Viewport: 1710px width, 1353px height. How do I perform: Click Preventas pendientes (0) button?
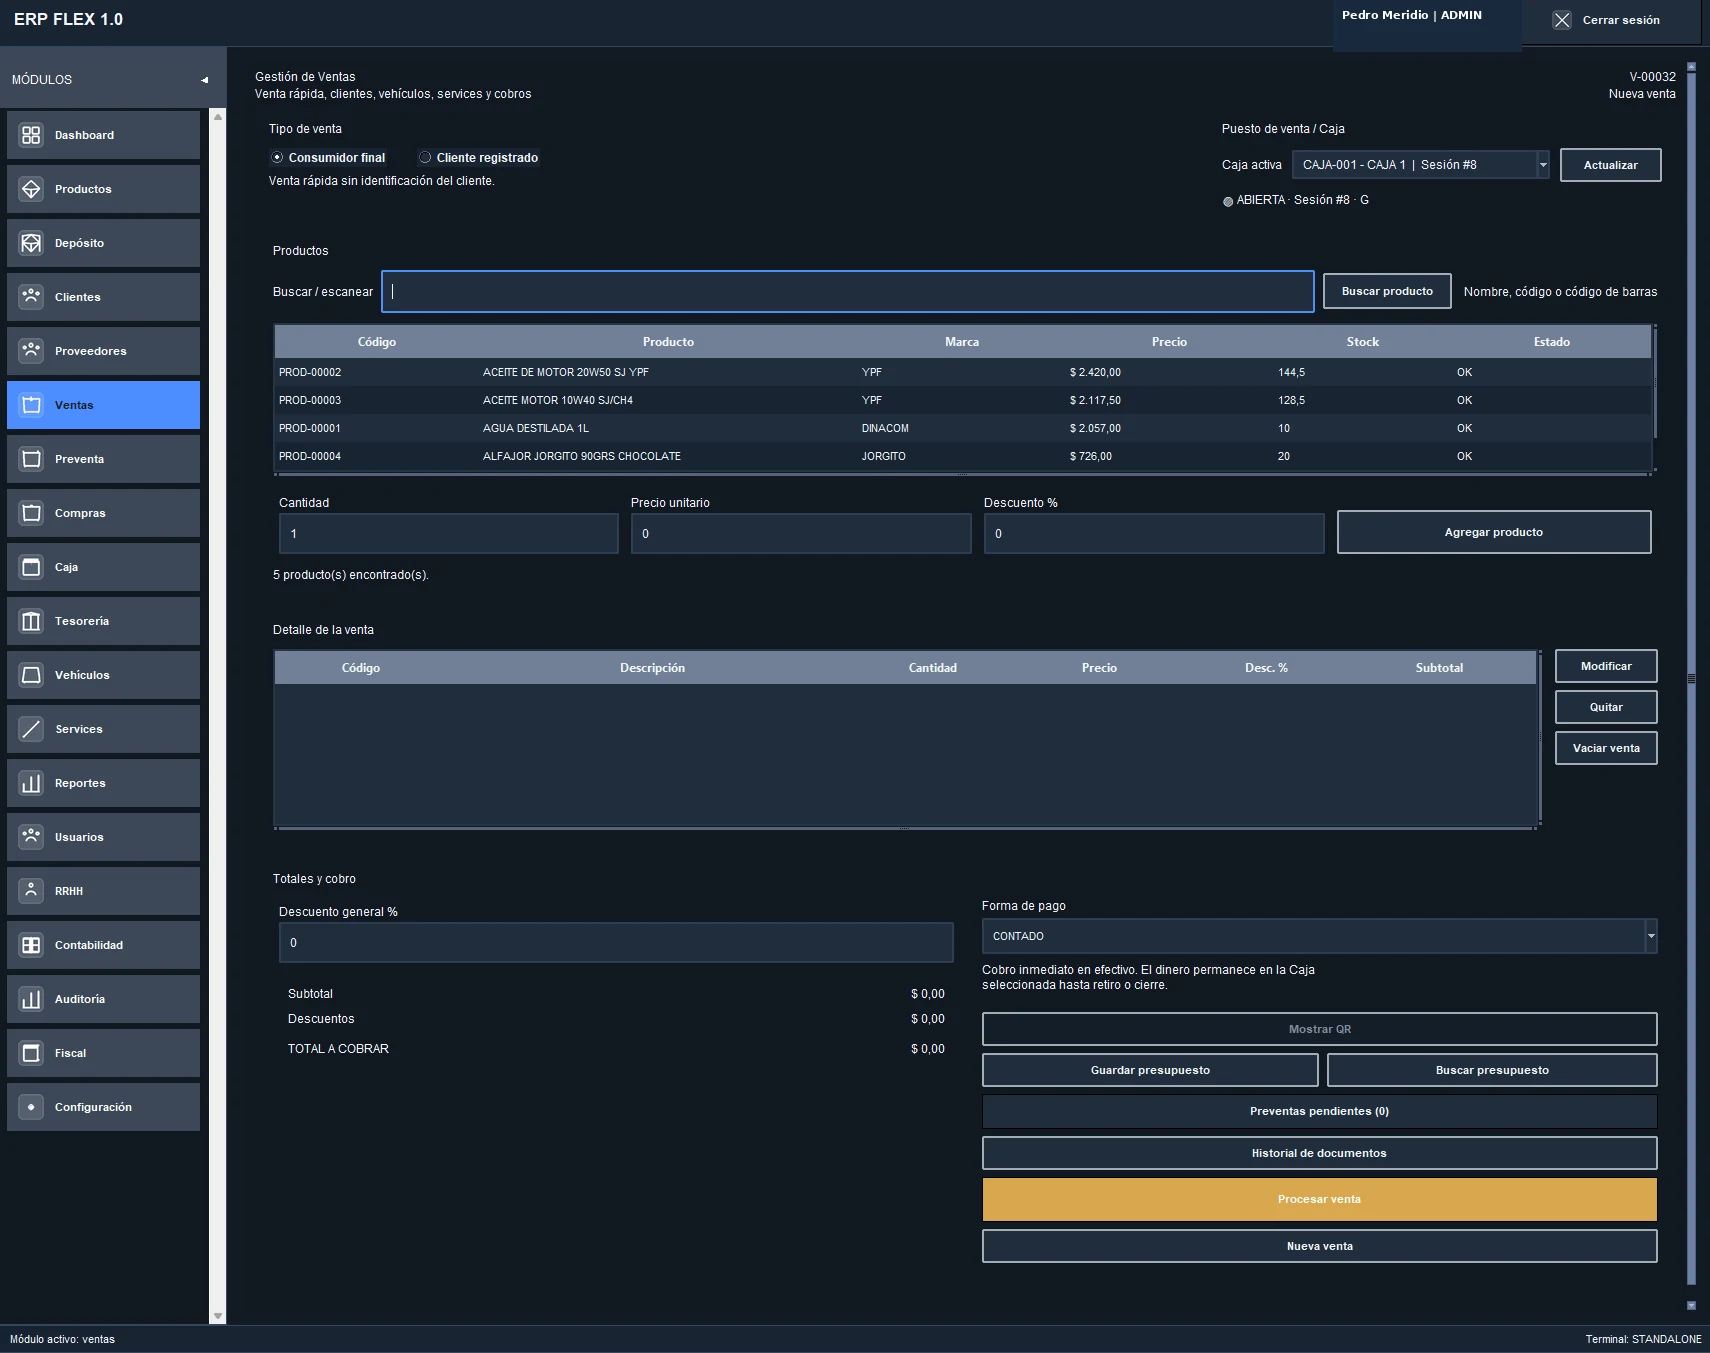coord(1319,1111)
